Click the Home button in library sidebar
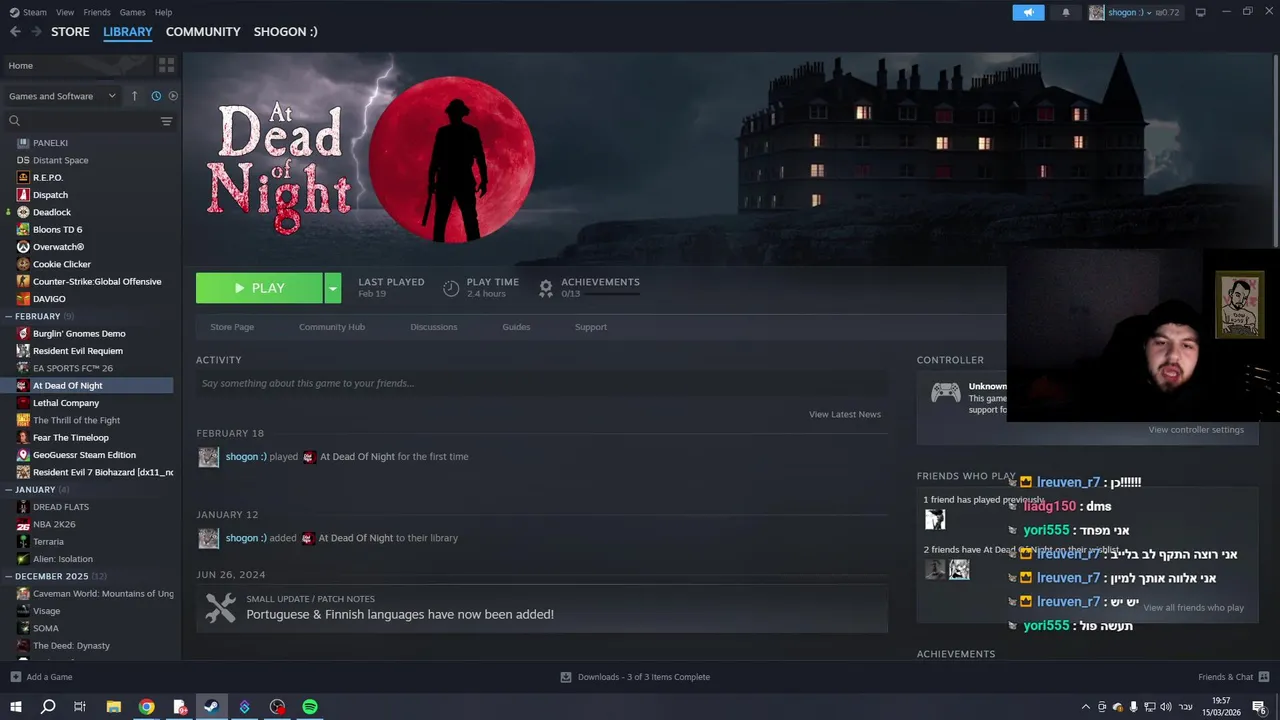The width and height of the screenshot is (1280, 720). click(78, 65)
